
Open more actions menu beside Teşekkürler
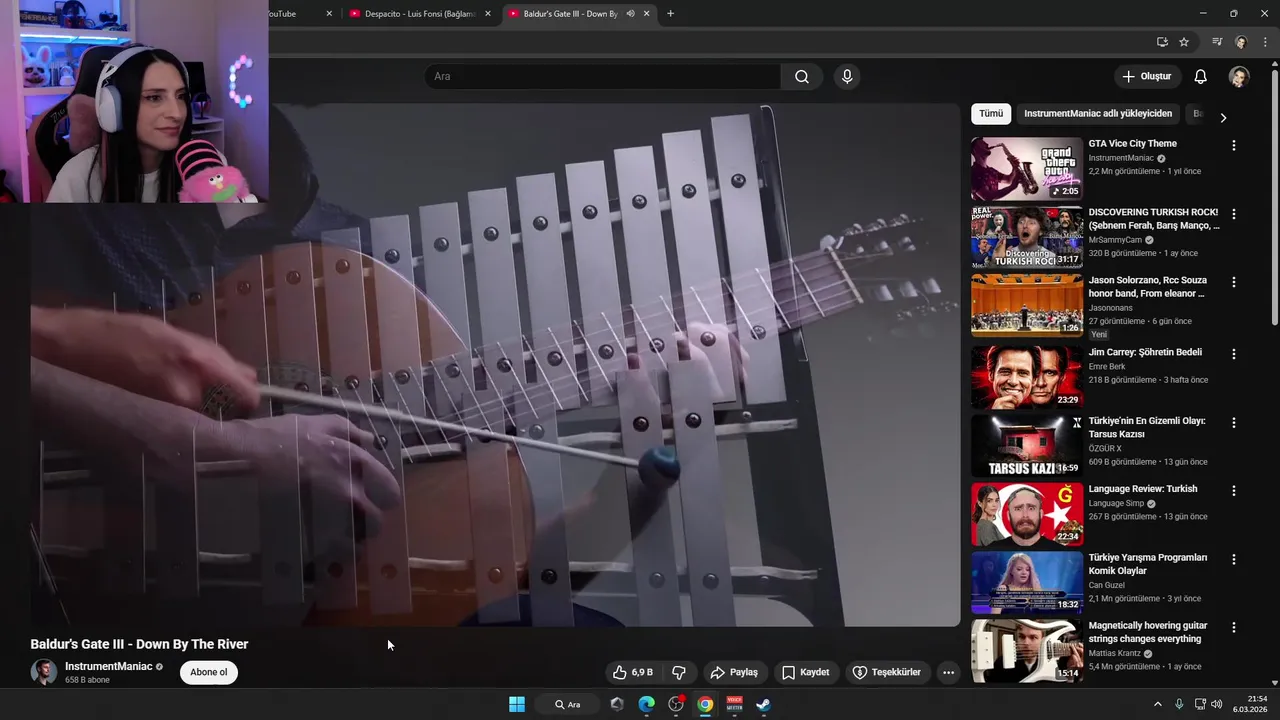click(x=948, y=672)
